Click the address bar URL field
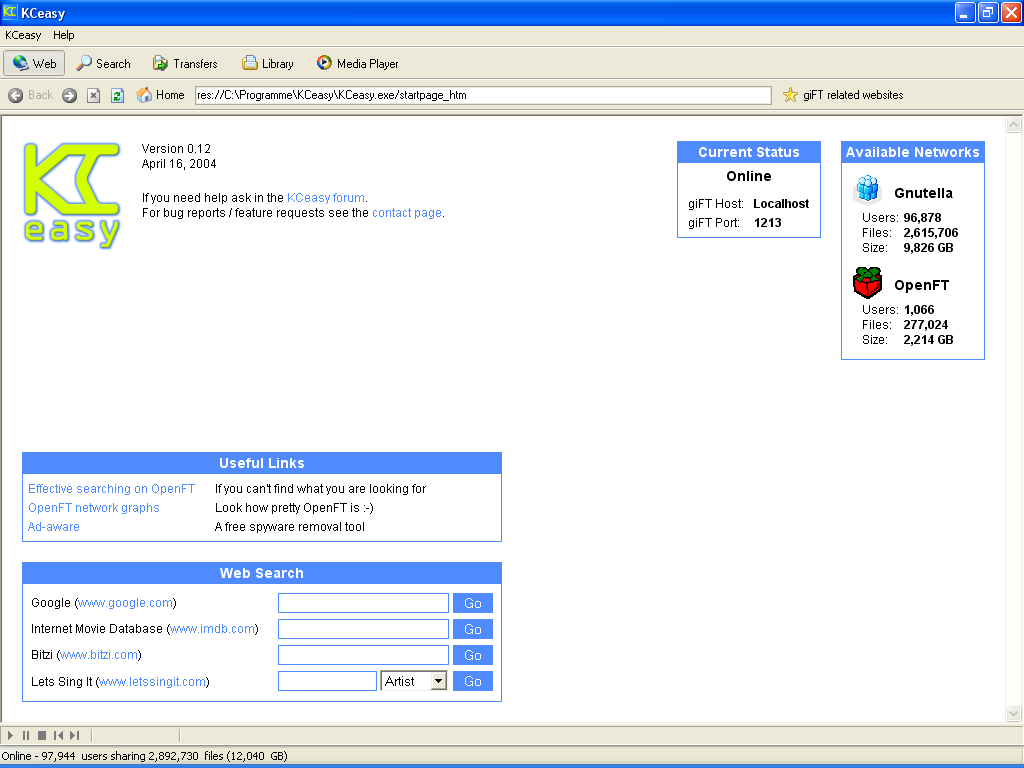This screenshot has height=768, width=1024. [x=483, y=95]
